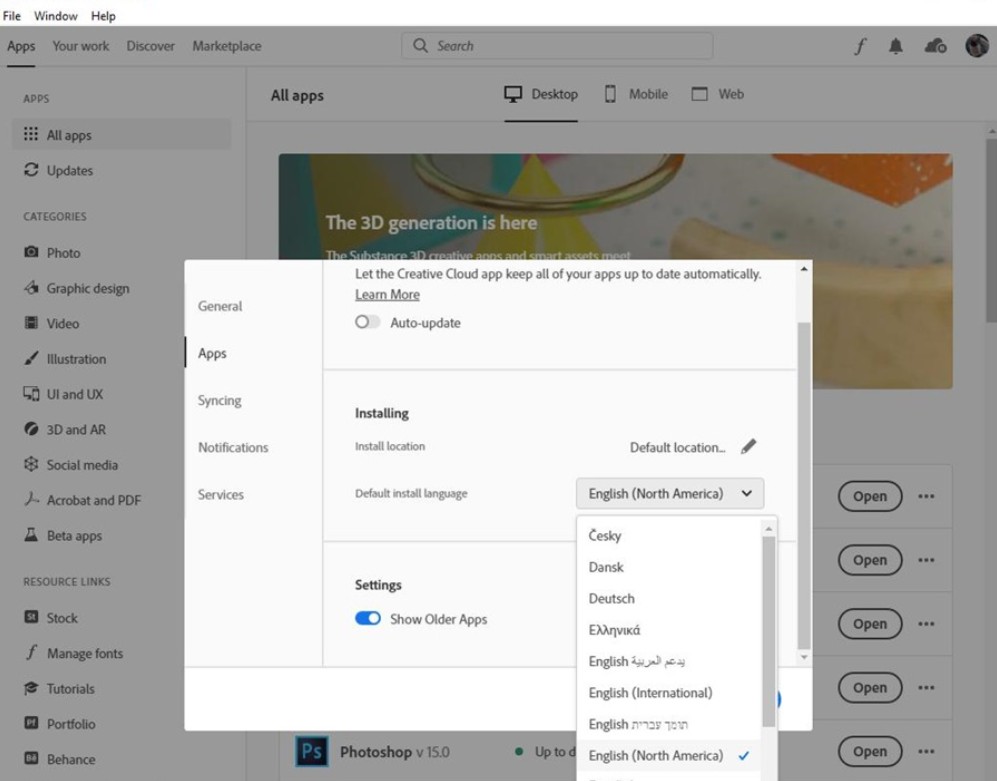The height and width of the screenshot is (781, 997).
Task: Switch to the Mobile apps tab
Action: pos(636,94)
